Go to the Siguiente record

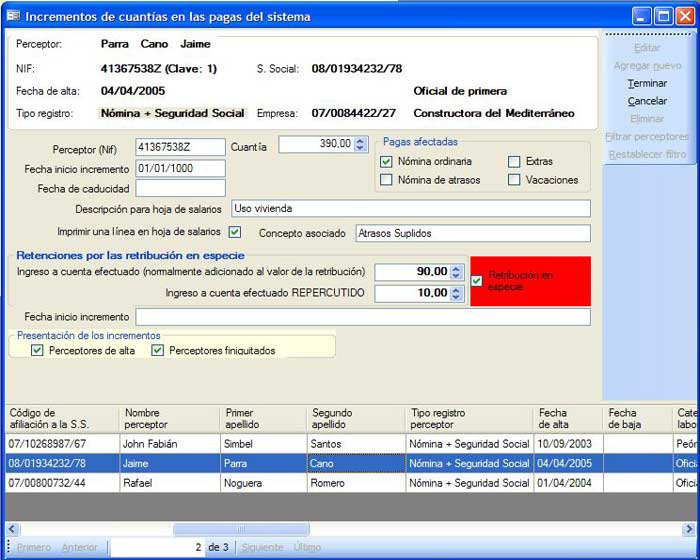tap(263, 547)
